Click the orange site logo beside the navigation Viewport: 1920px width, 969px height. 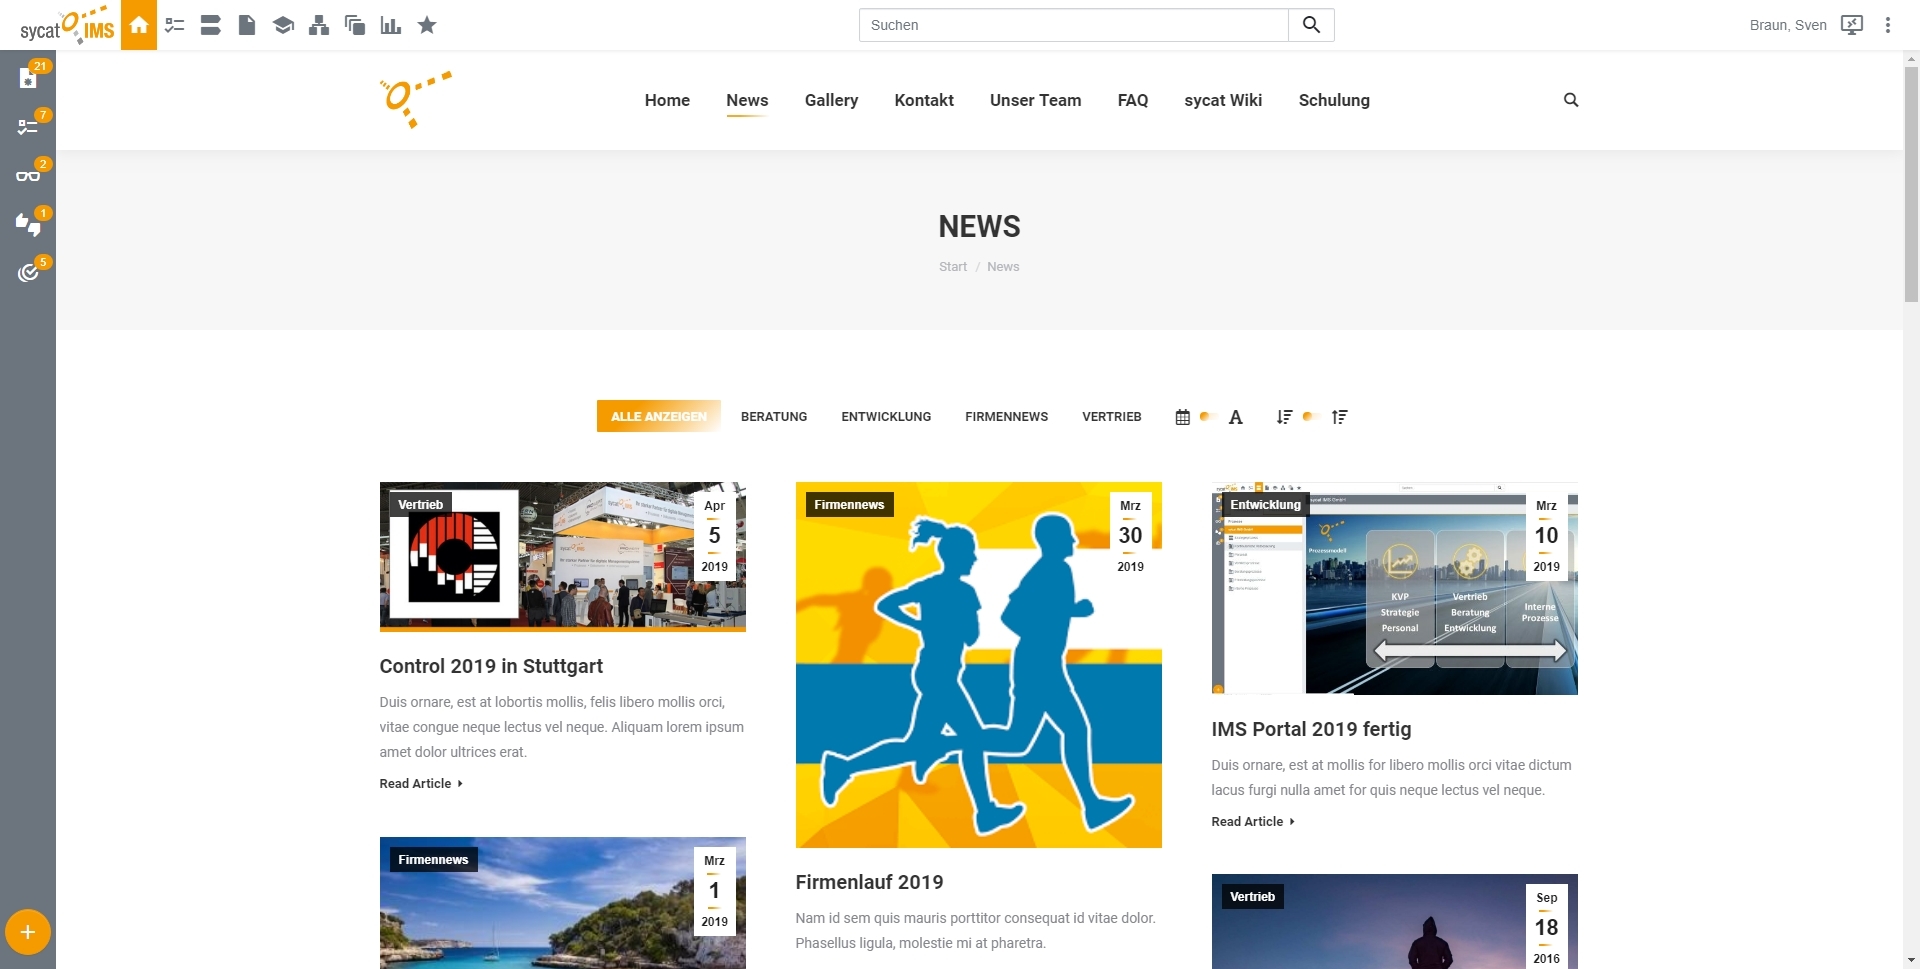point(416,100)
